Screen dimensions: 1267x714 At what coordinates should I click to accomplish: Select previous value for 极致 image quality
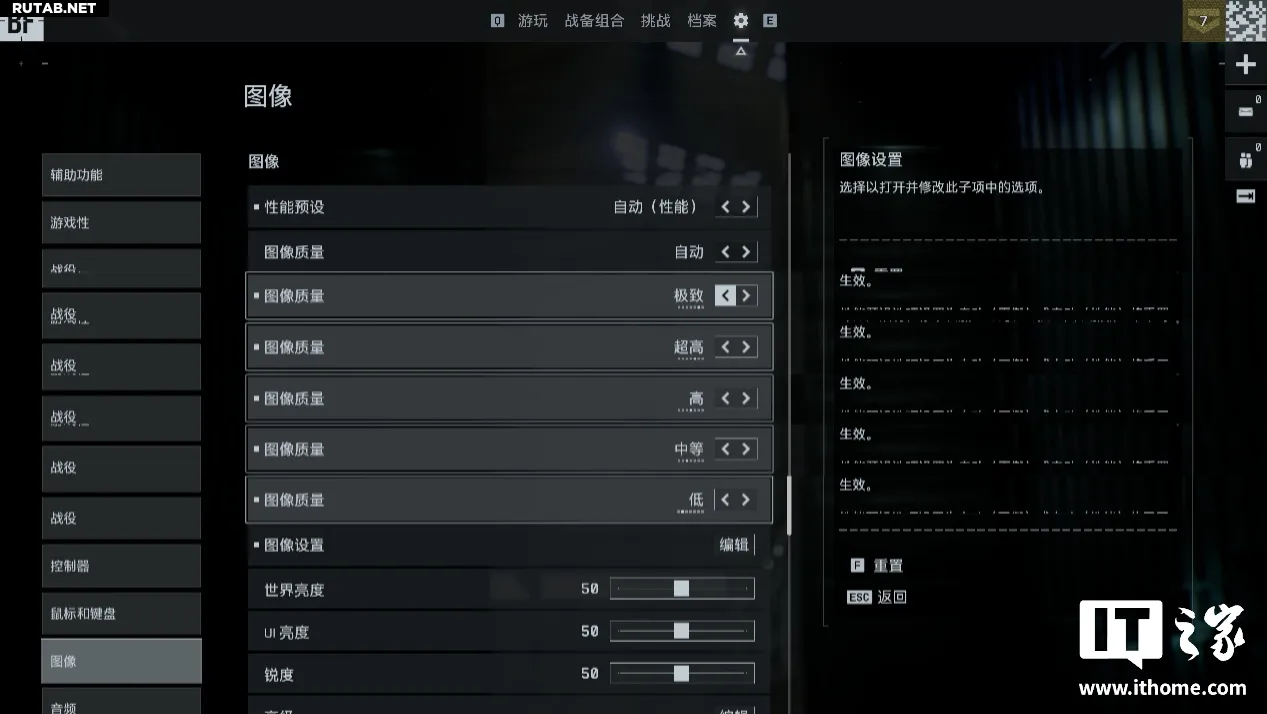point(726,296)
